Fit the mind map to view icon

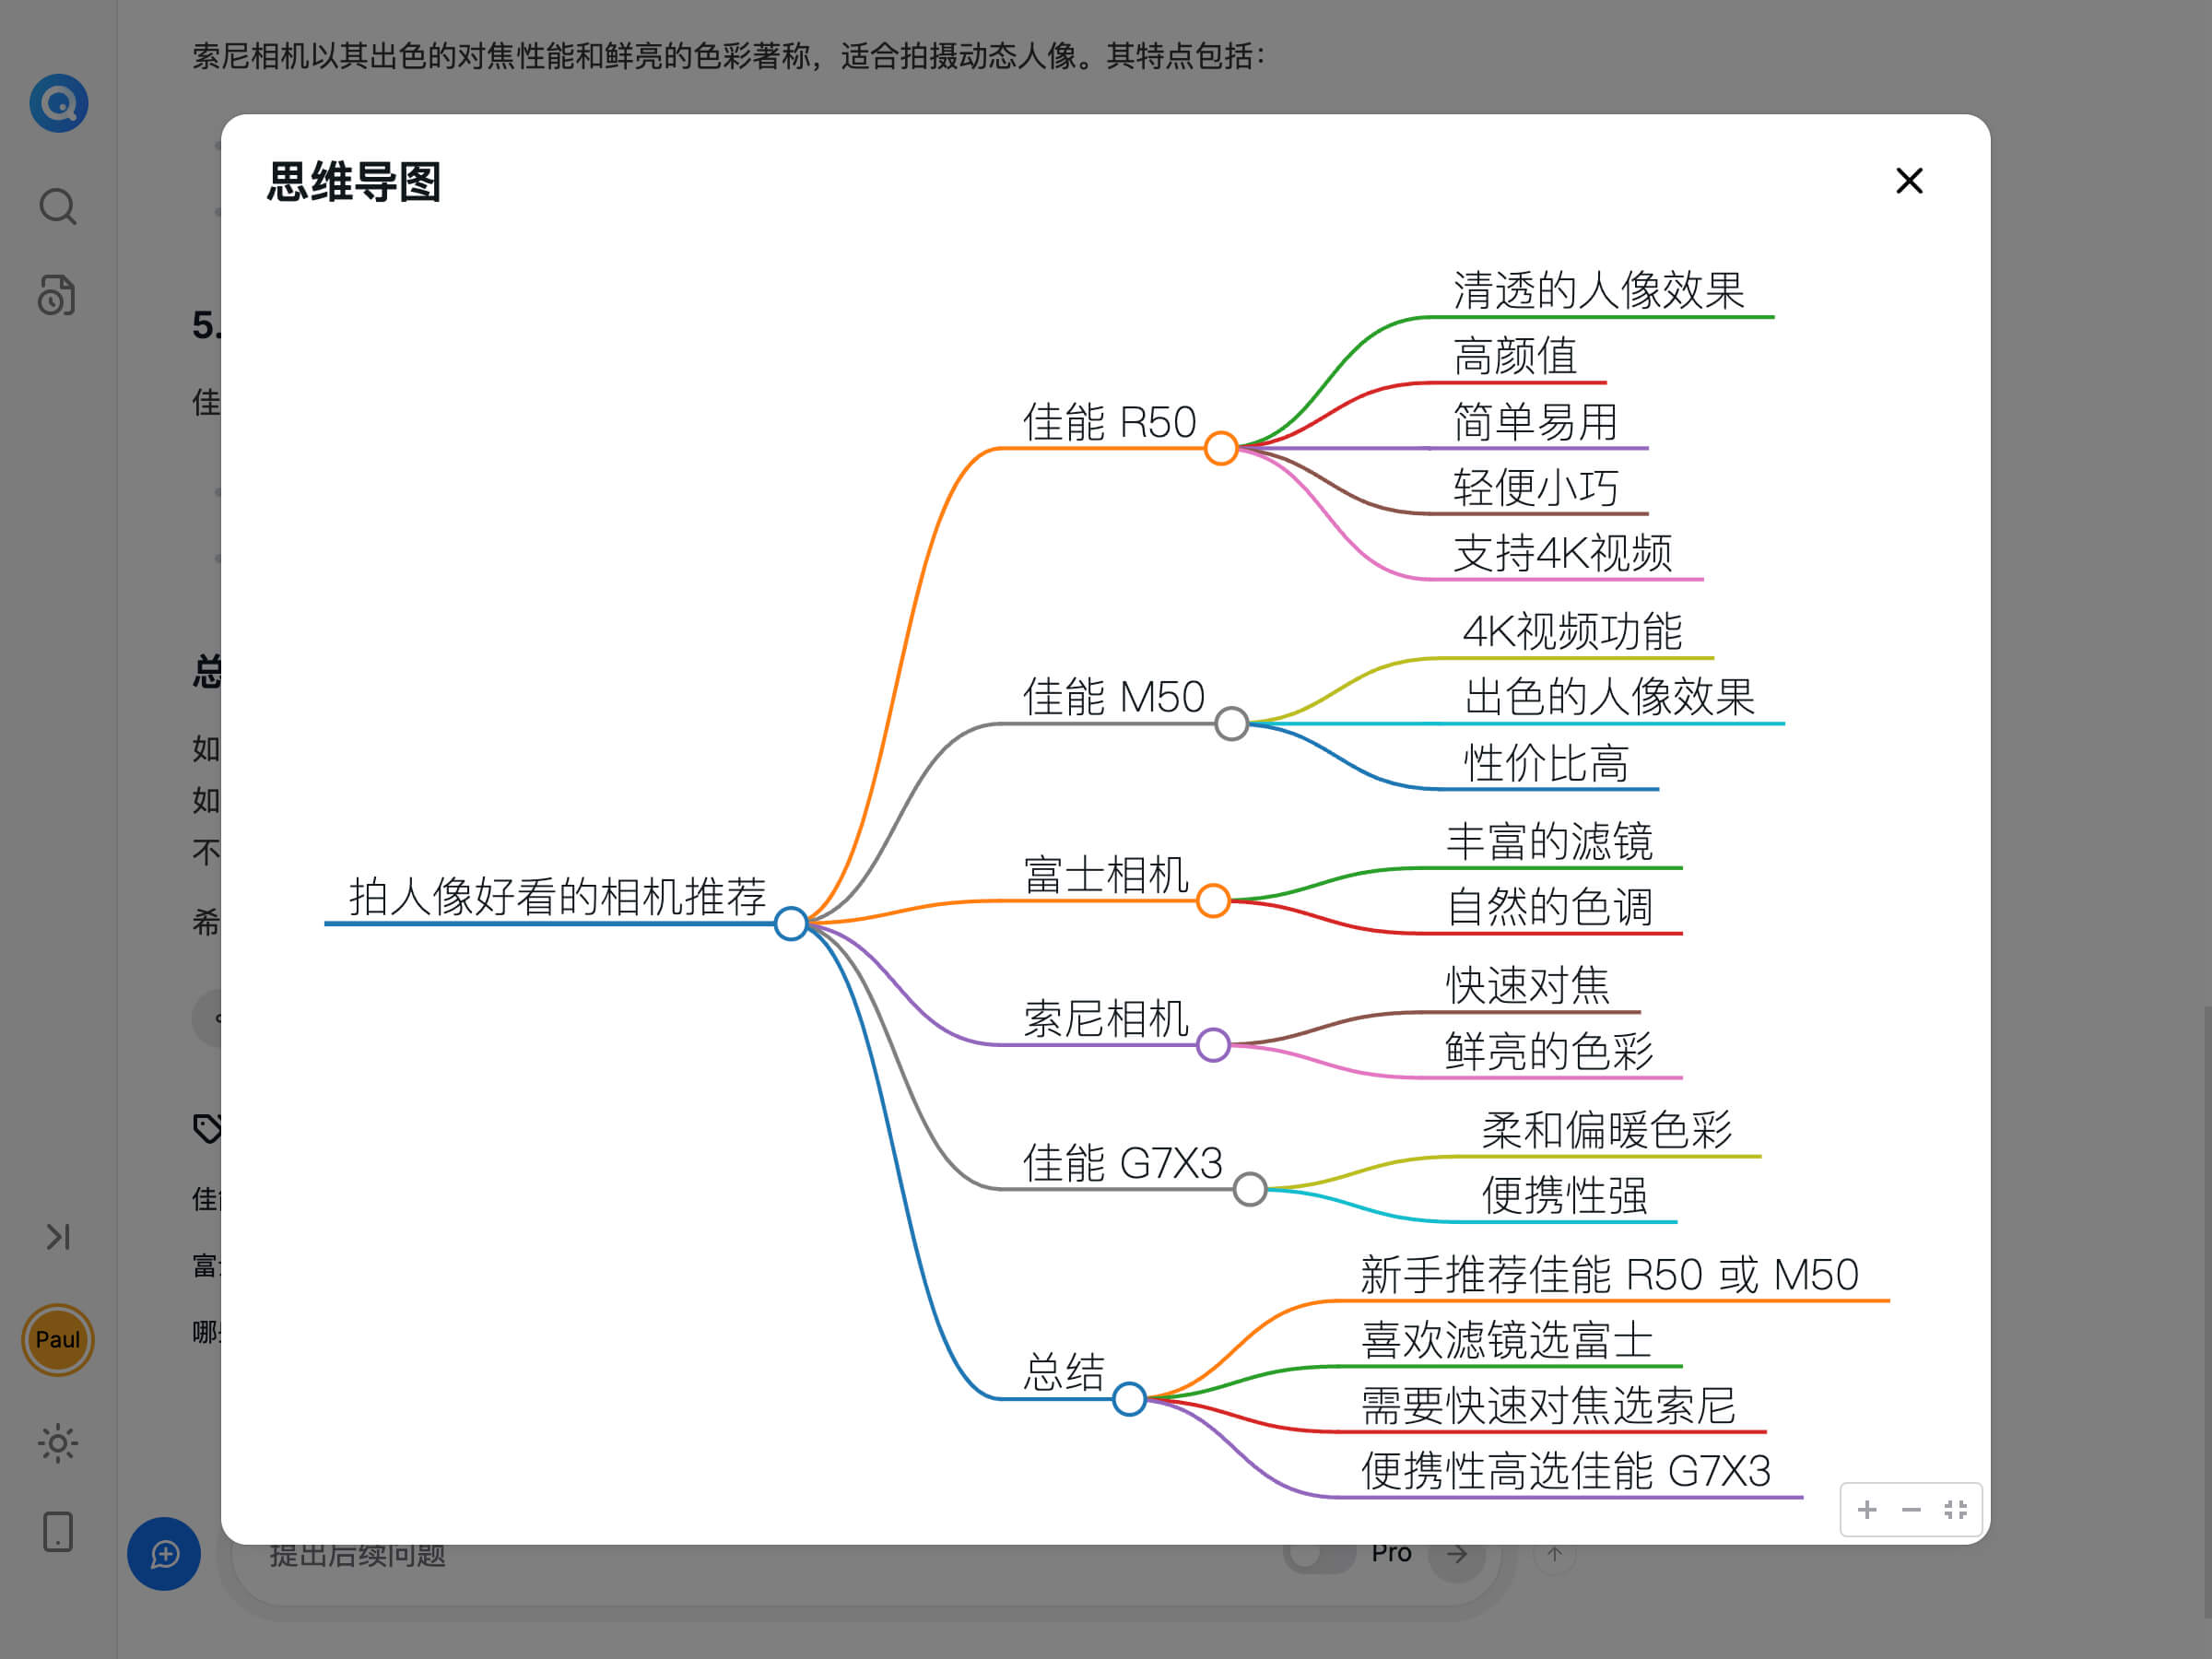coord(1955,1509)
